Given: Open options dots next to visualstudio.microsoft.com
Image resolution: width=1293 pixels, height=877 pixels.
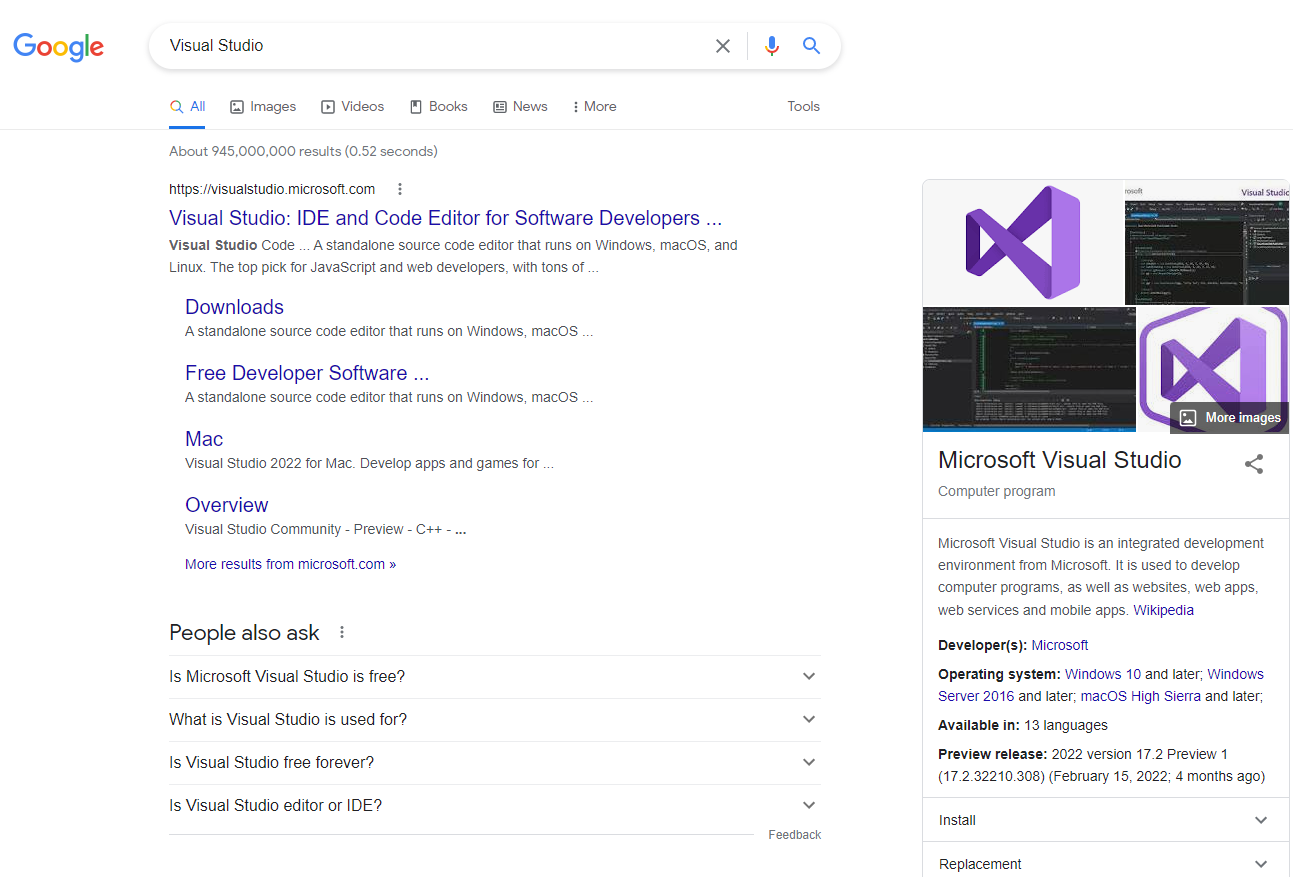Looking at the screenshot, I should click(400, 189).
